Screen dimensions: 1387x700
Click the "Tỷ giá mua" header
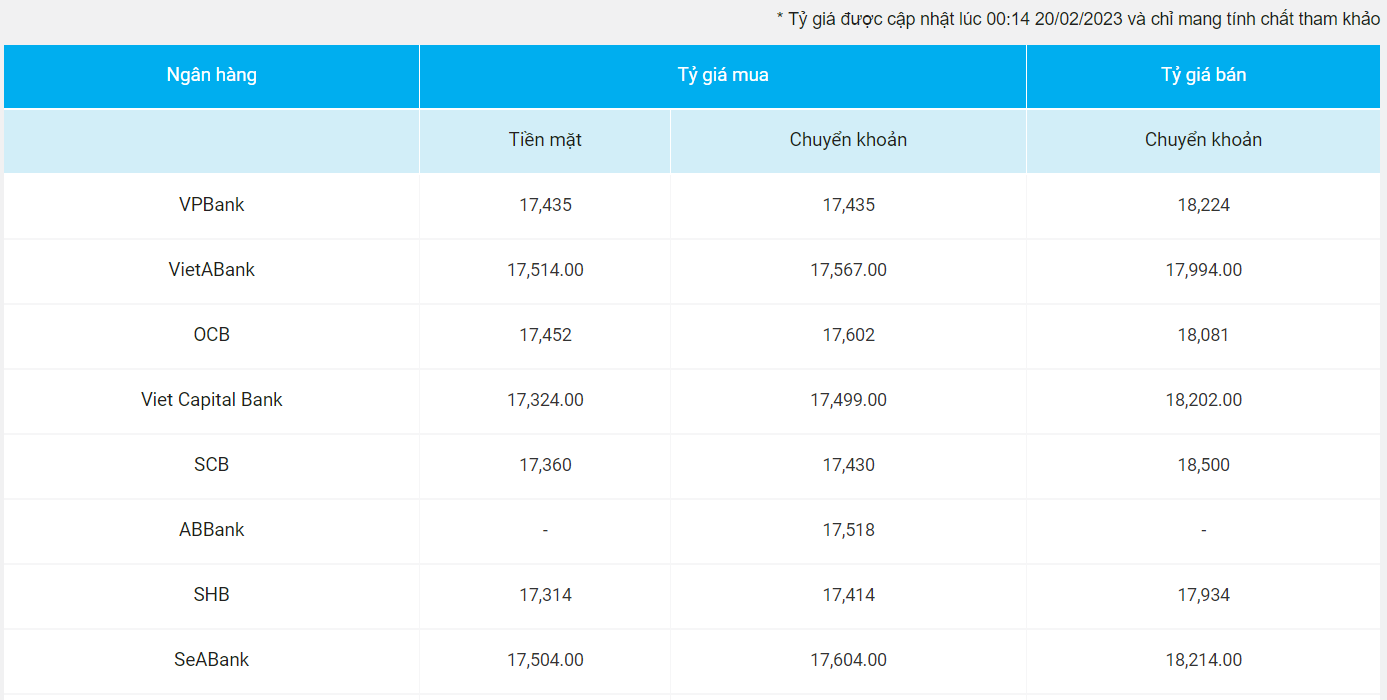point(723,75)
